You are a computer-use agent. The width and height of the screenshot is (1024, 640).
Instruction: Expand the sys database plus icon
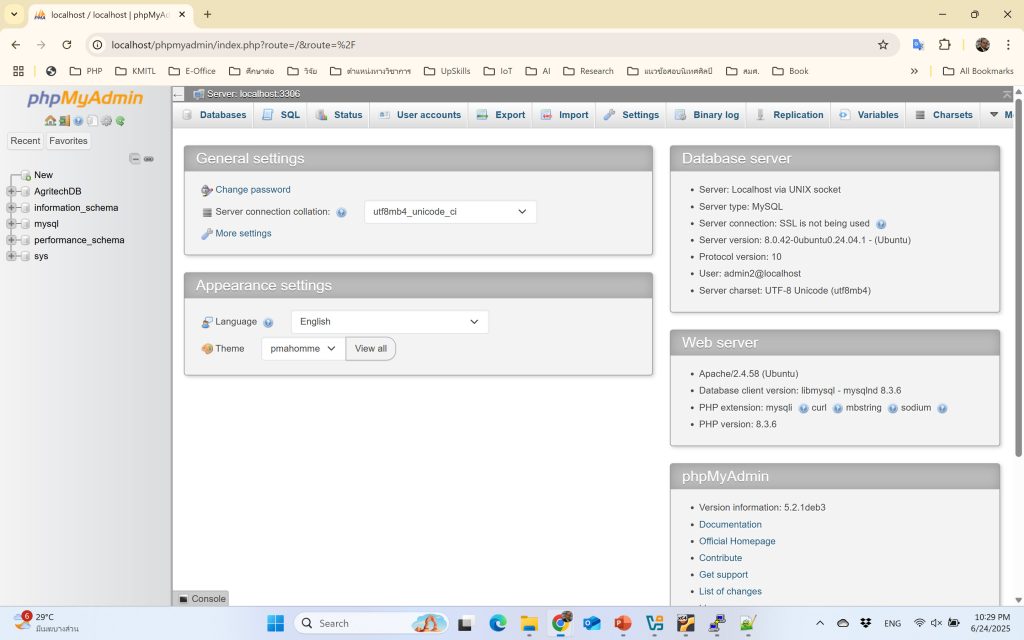pyautogui.click(x=11, y=256)
